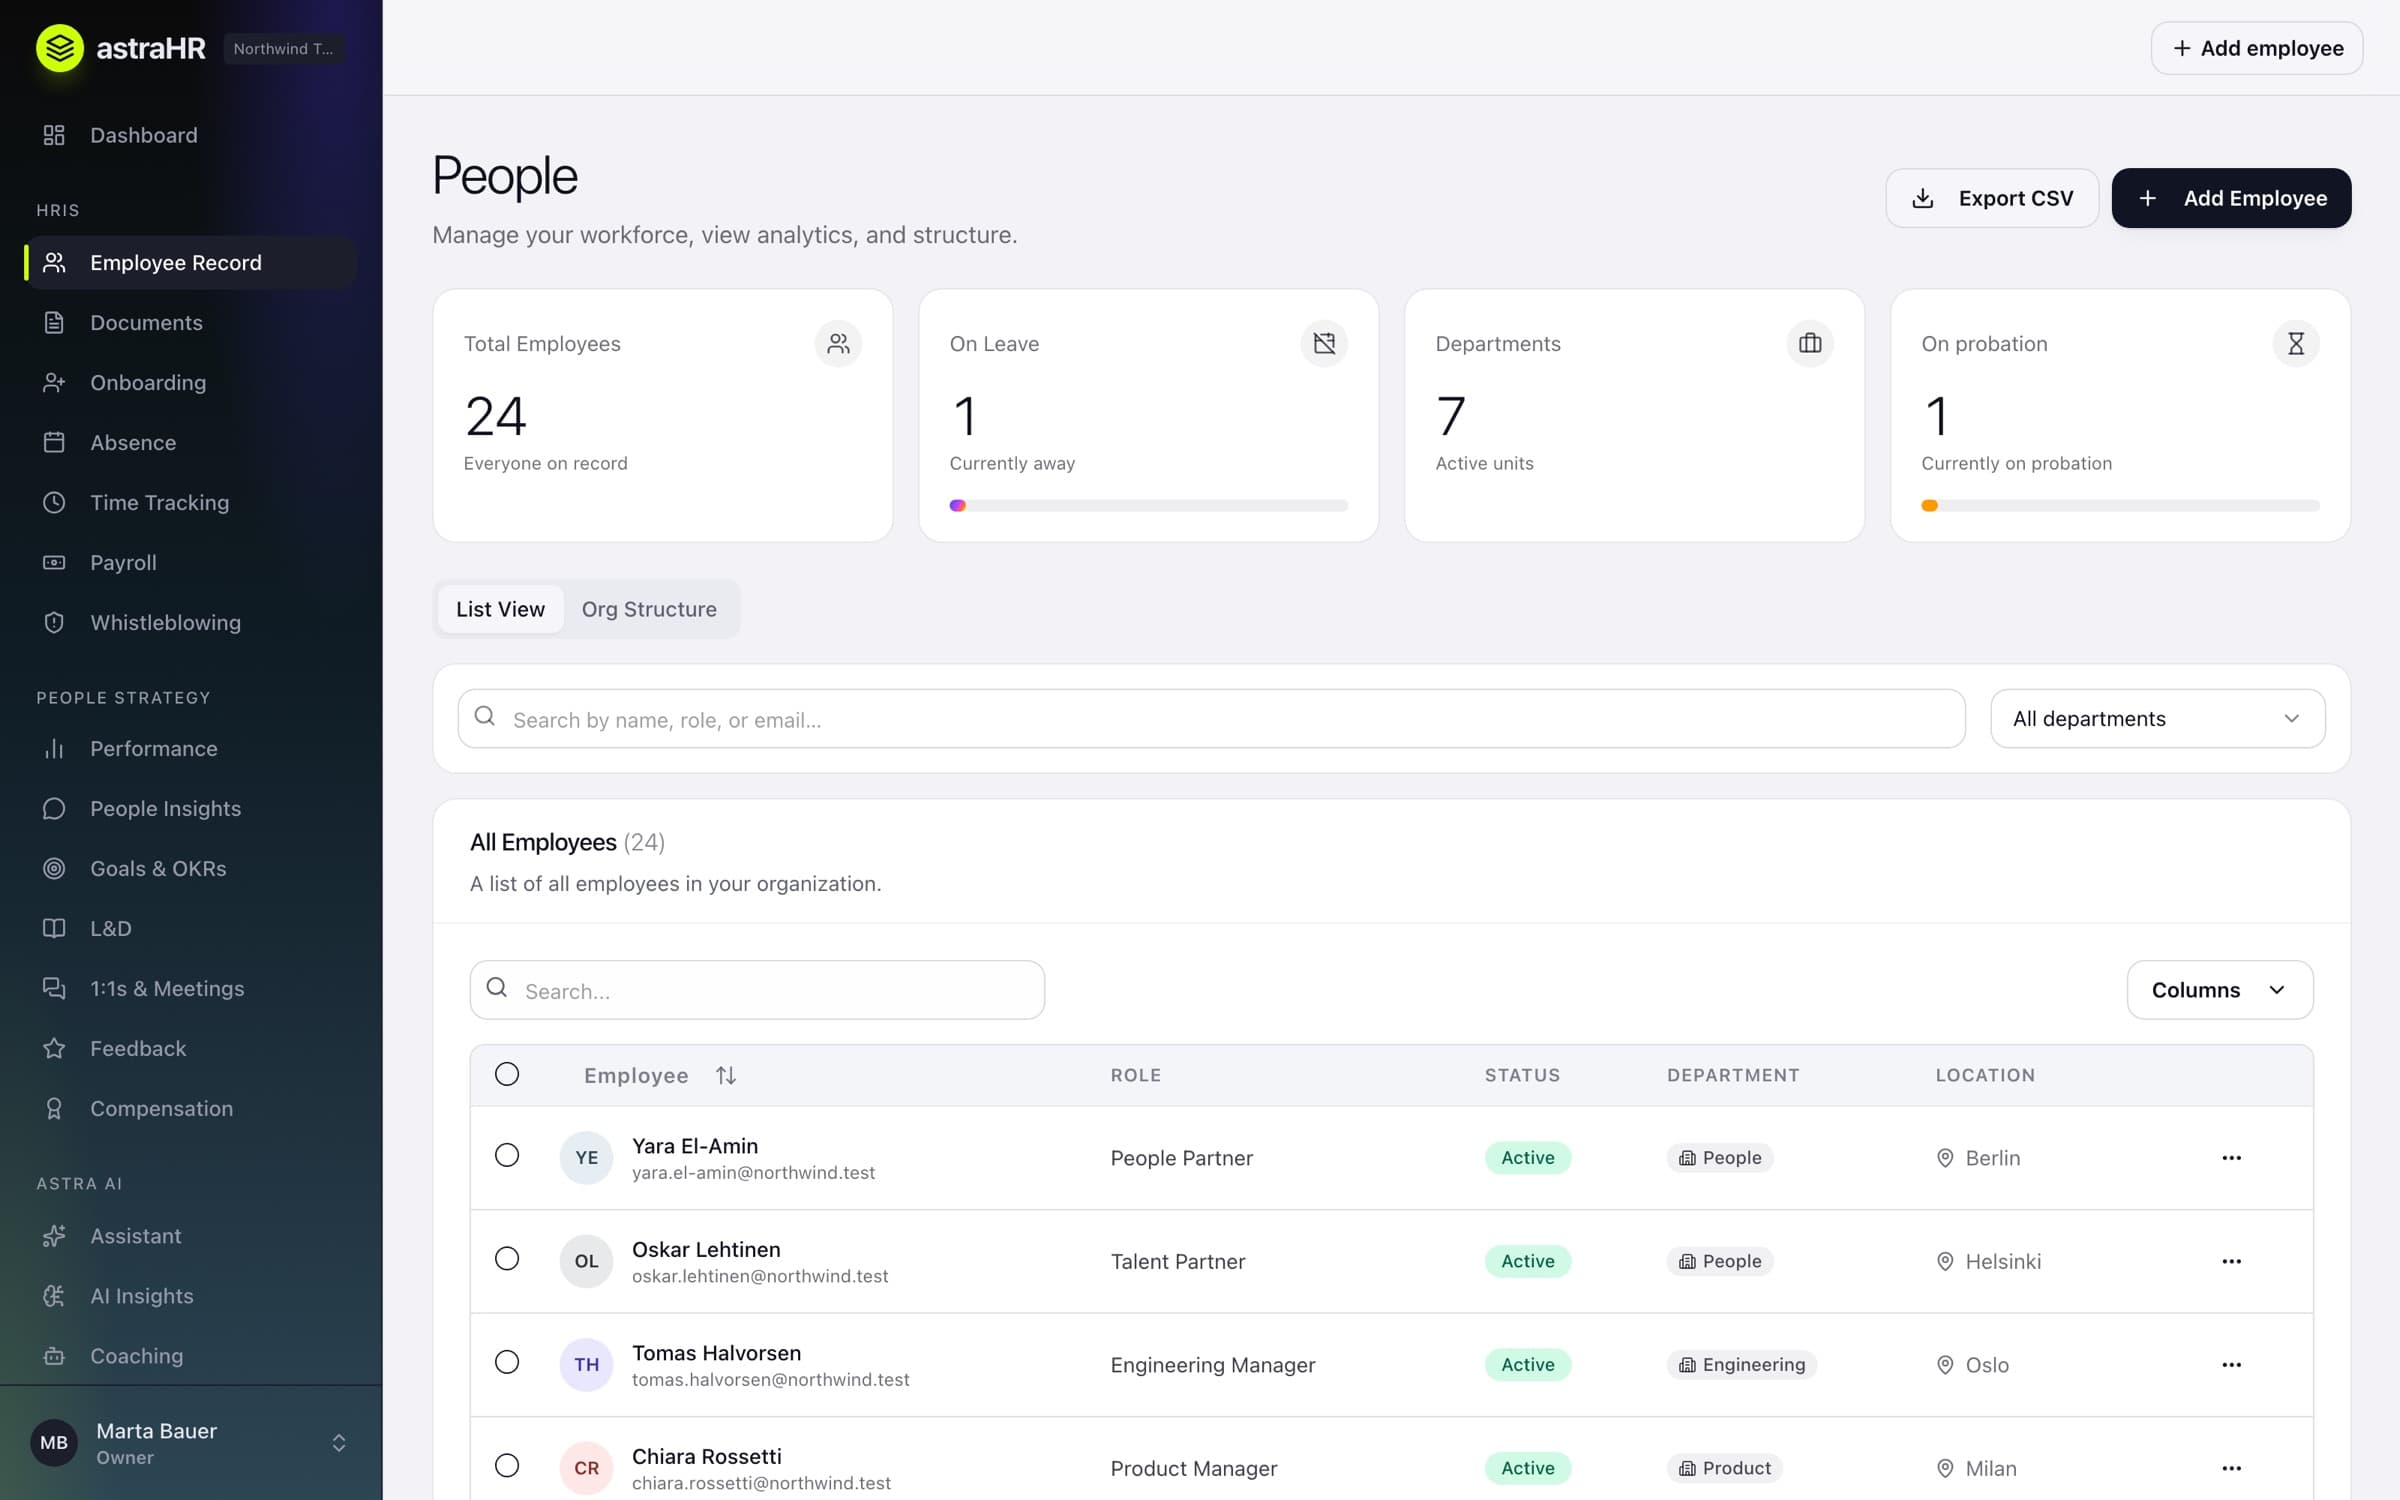Select all employees with header checkbox
The image size is (2400, 1500).
coord(507,1074)
